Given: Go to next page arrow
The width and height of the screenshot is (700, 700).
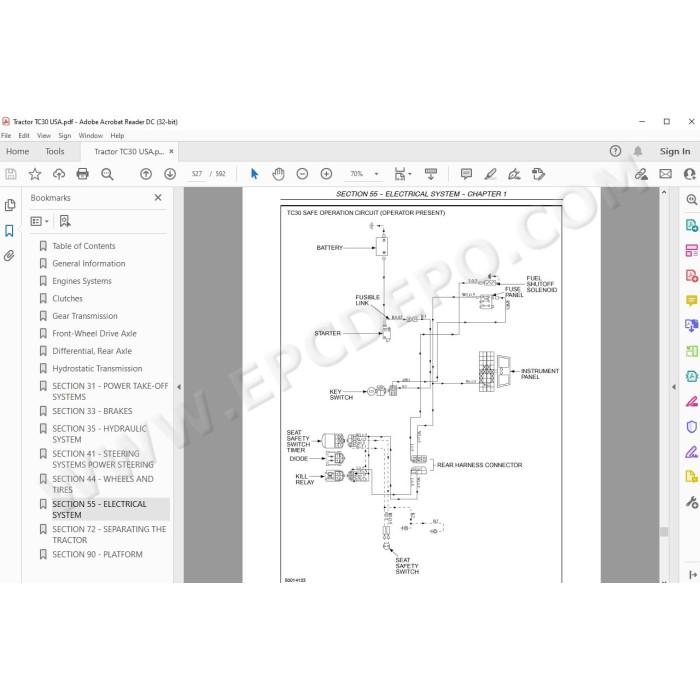Looking at the screenshot, I should coord(170,174).
